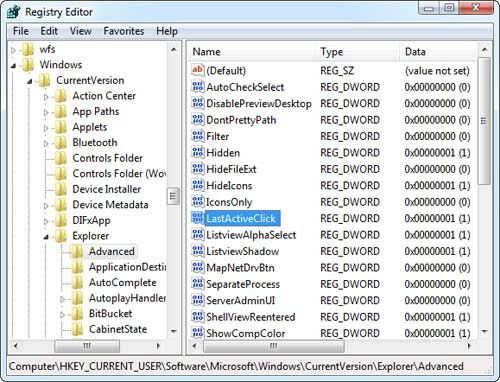Click the HideFileExt DWORD icon
This screenshot has height=382, width=500.
coord(197,169)
